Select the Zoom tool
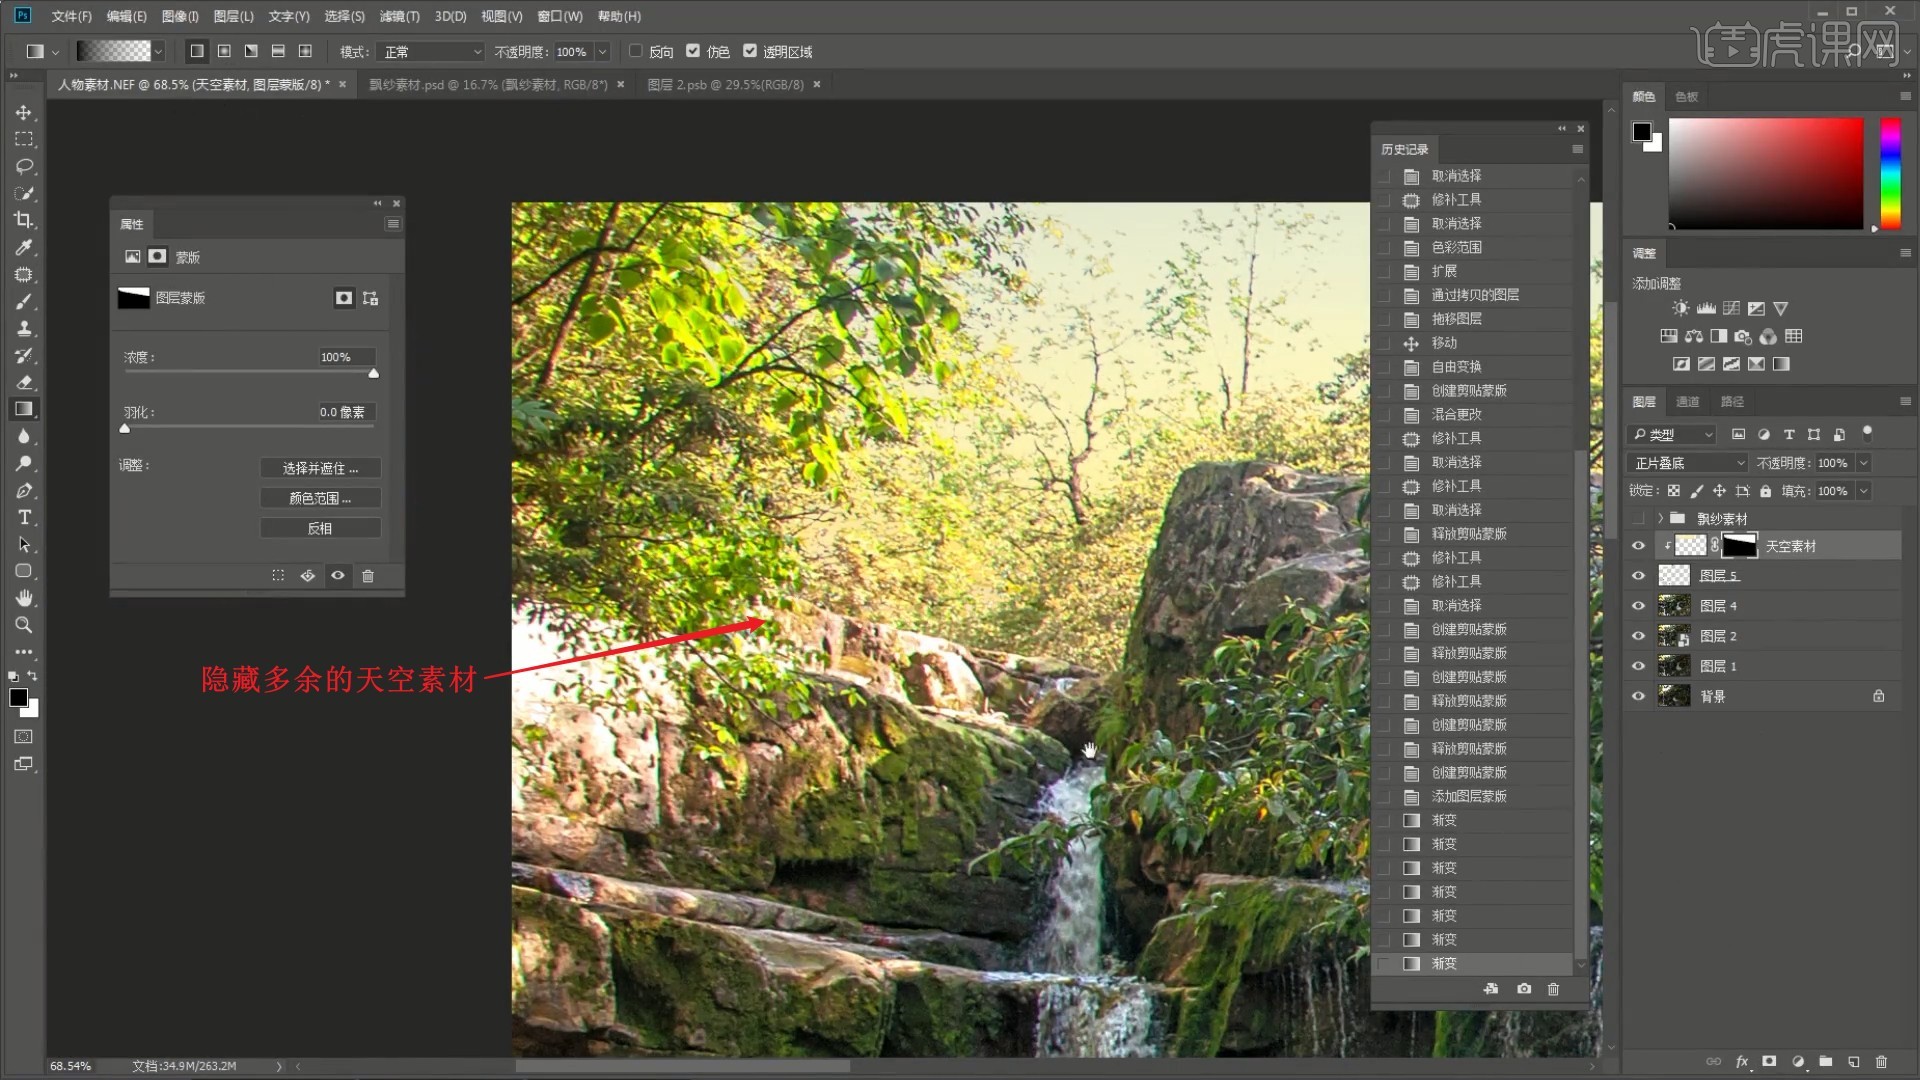The height and width of the screenshot is (1080, 1920). 24,625
